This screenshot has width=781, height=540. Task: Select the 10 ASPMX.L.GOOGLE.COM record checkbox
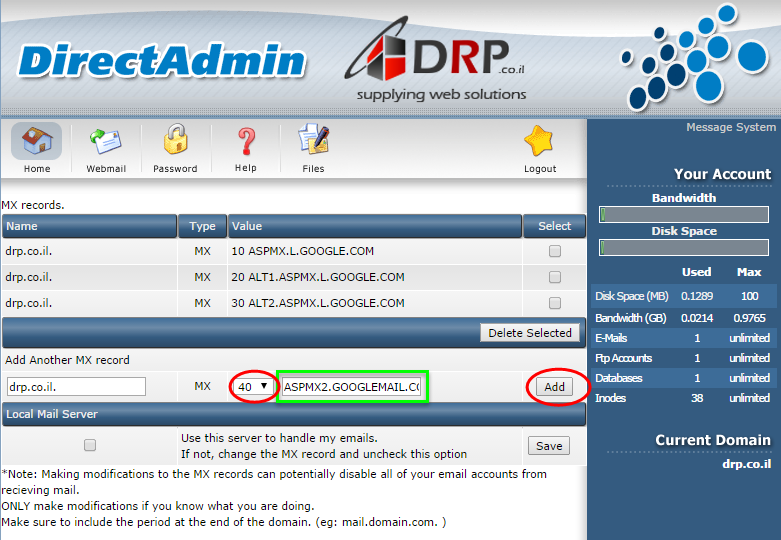[555, 252]
